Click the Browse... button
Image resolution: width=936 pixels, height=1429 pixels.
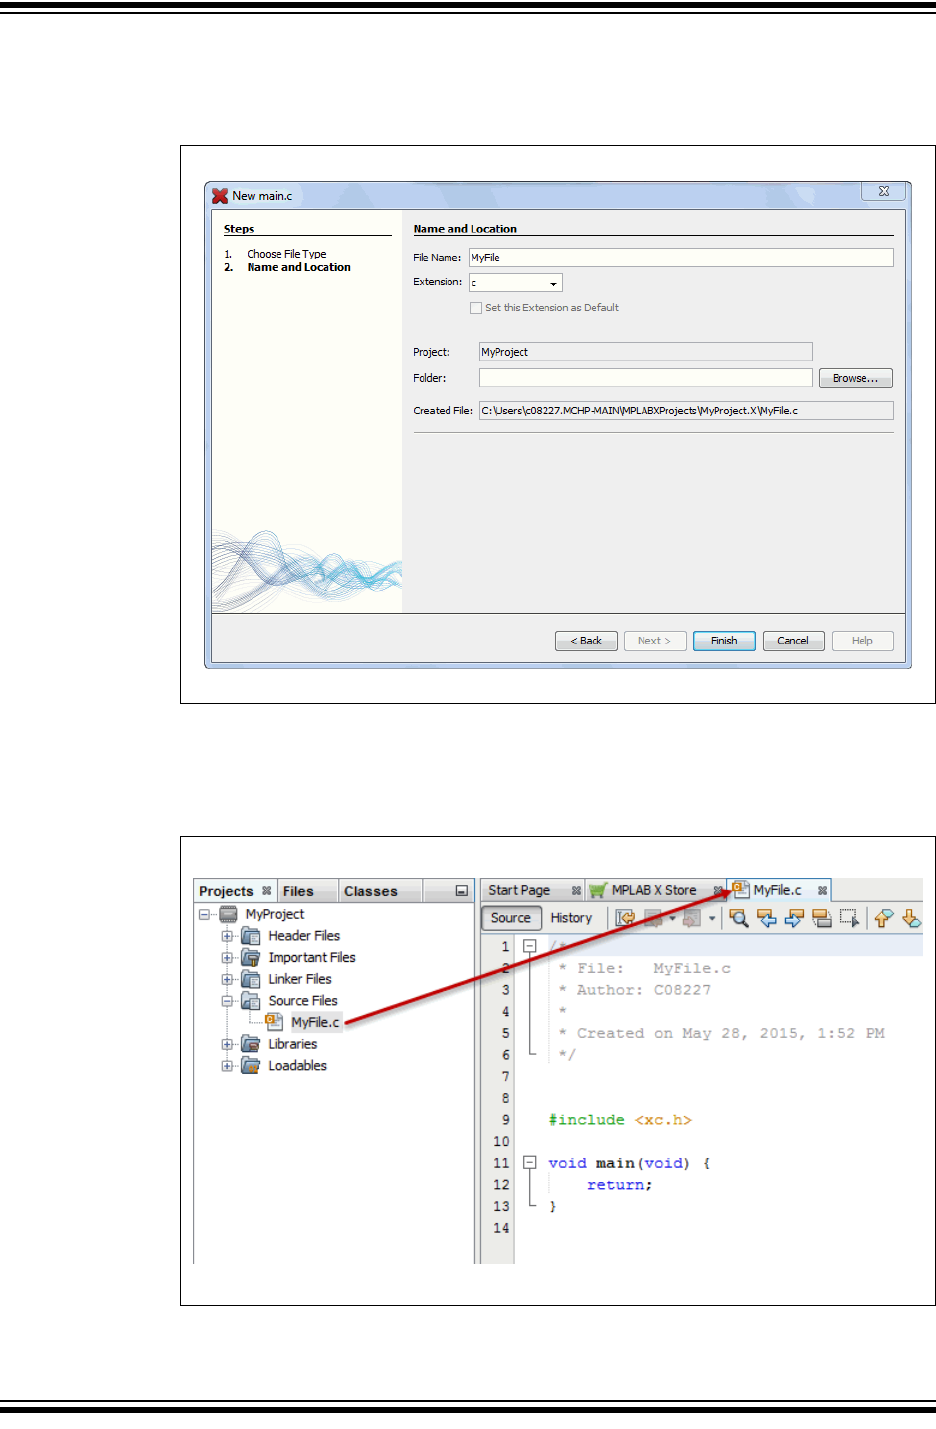click(x=856, y=378)
